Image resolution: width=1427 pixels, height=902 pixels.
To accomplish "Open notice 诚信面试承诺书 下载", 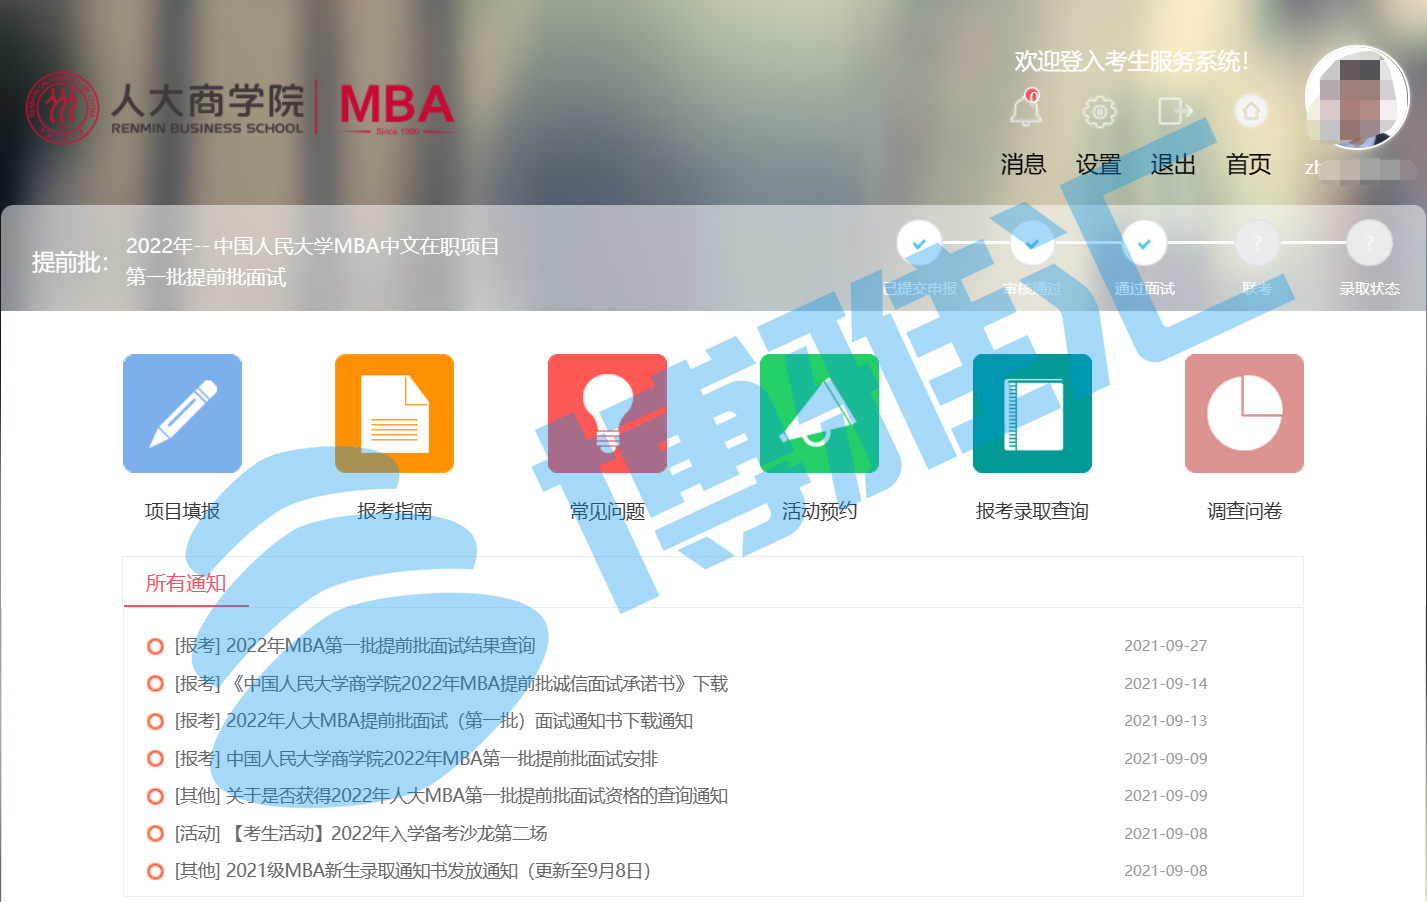I will pos(451,684).
